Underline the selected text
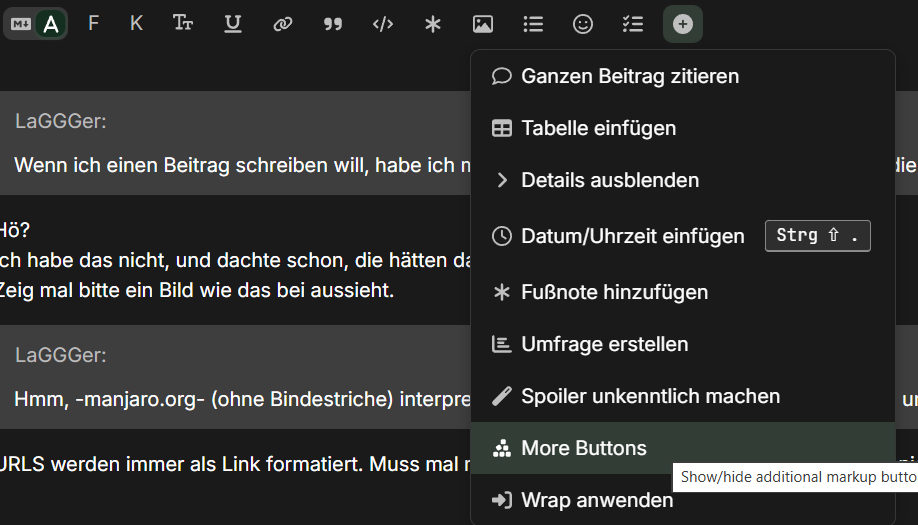This screenshot has height=525, width=918. click(233, 24)
